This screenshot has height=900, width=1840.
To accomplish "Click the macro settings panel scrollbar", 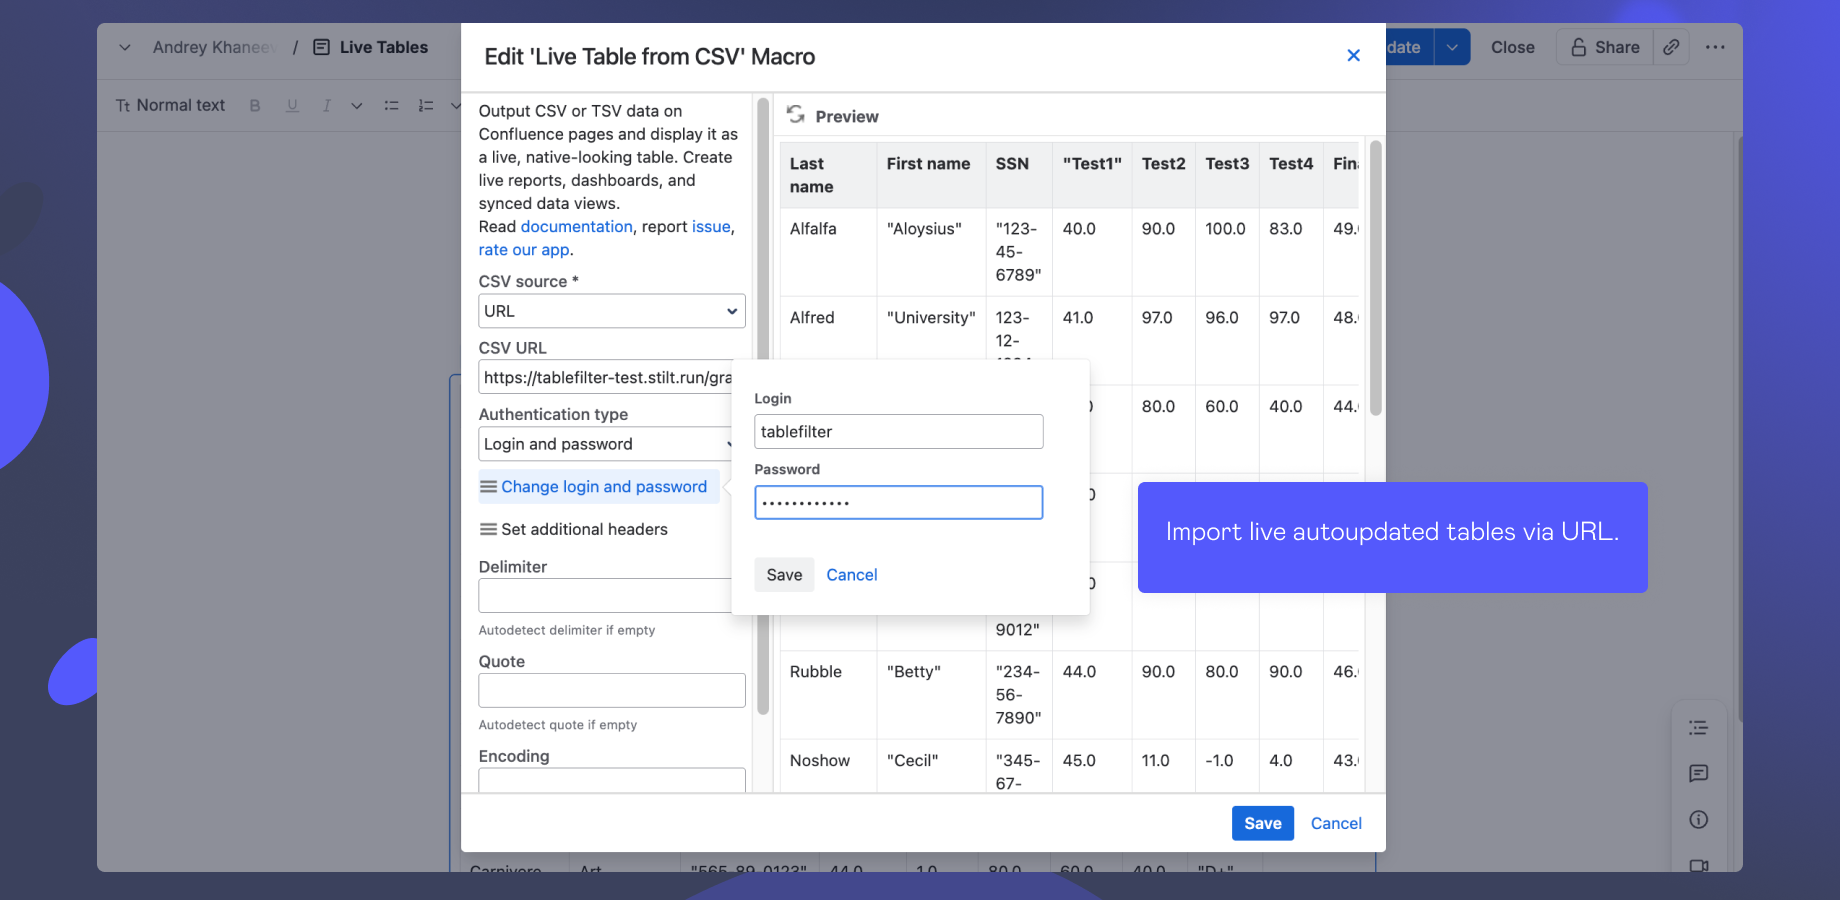I will [763, 405].
